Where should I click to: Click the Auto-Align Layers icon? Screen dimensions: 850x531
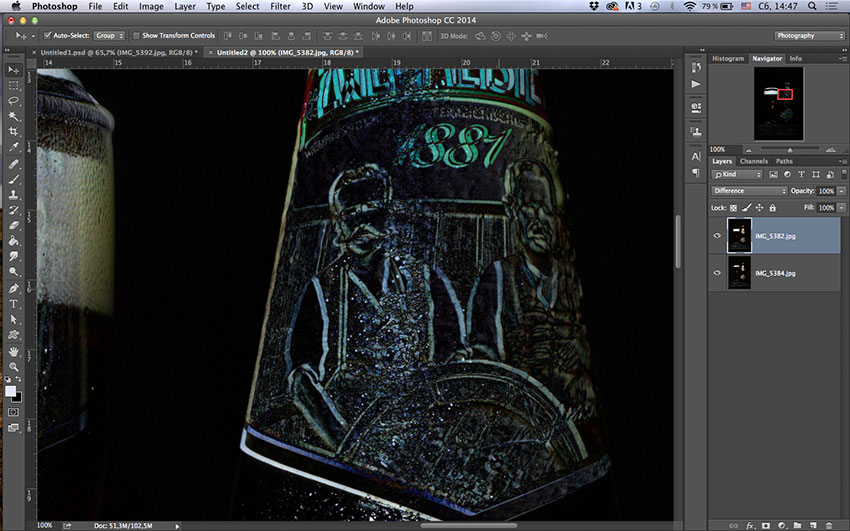click(427, 36)
